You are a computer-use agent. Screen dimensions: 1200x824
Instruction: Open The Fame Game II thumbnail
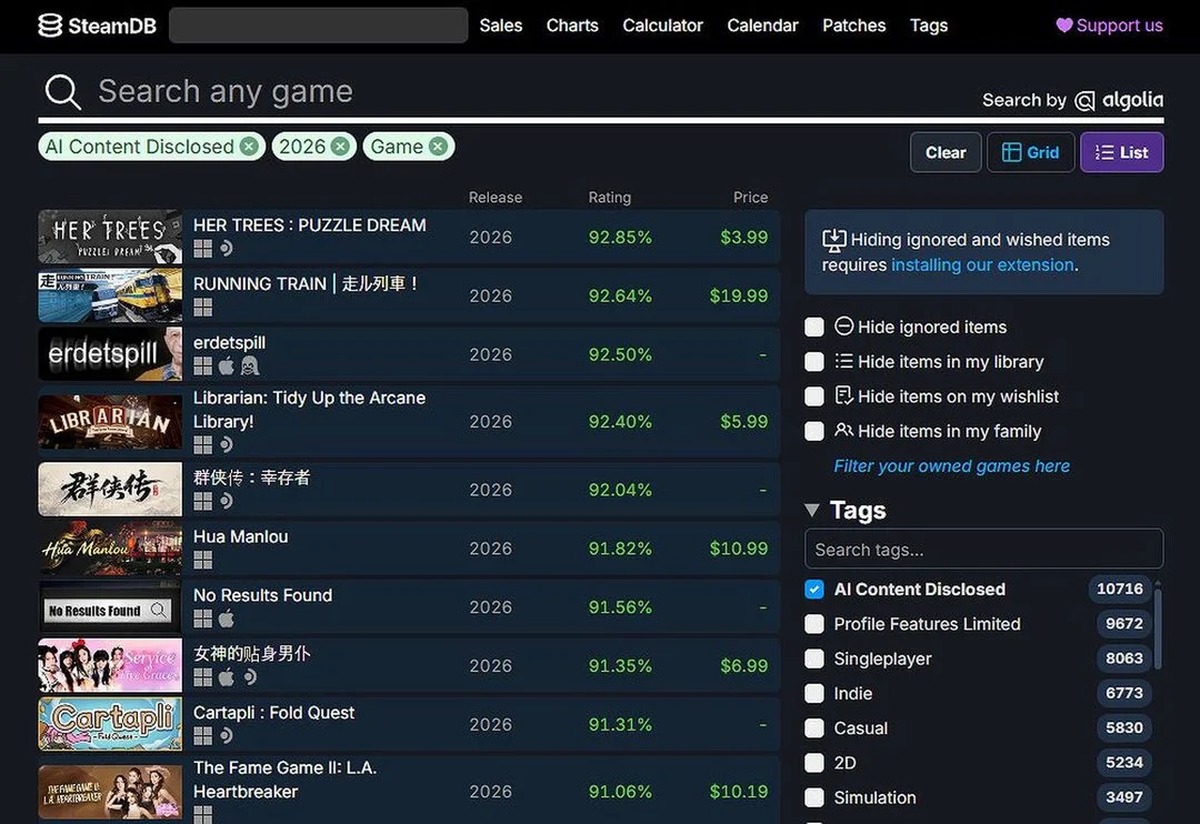110,792
